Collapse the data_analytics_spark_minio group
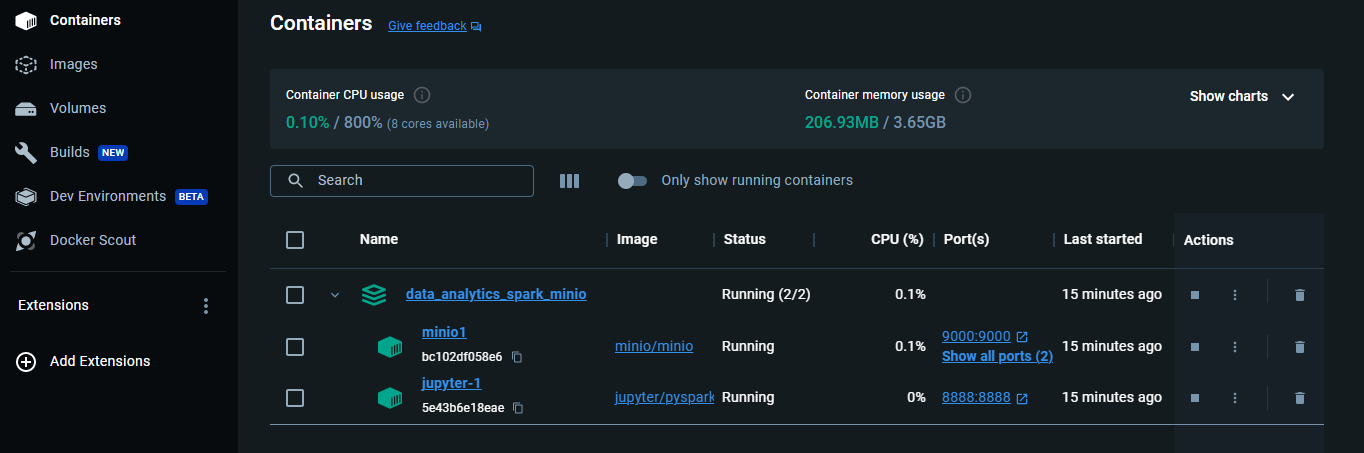The image size is (1364, 453). (x=336, y=295)
